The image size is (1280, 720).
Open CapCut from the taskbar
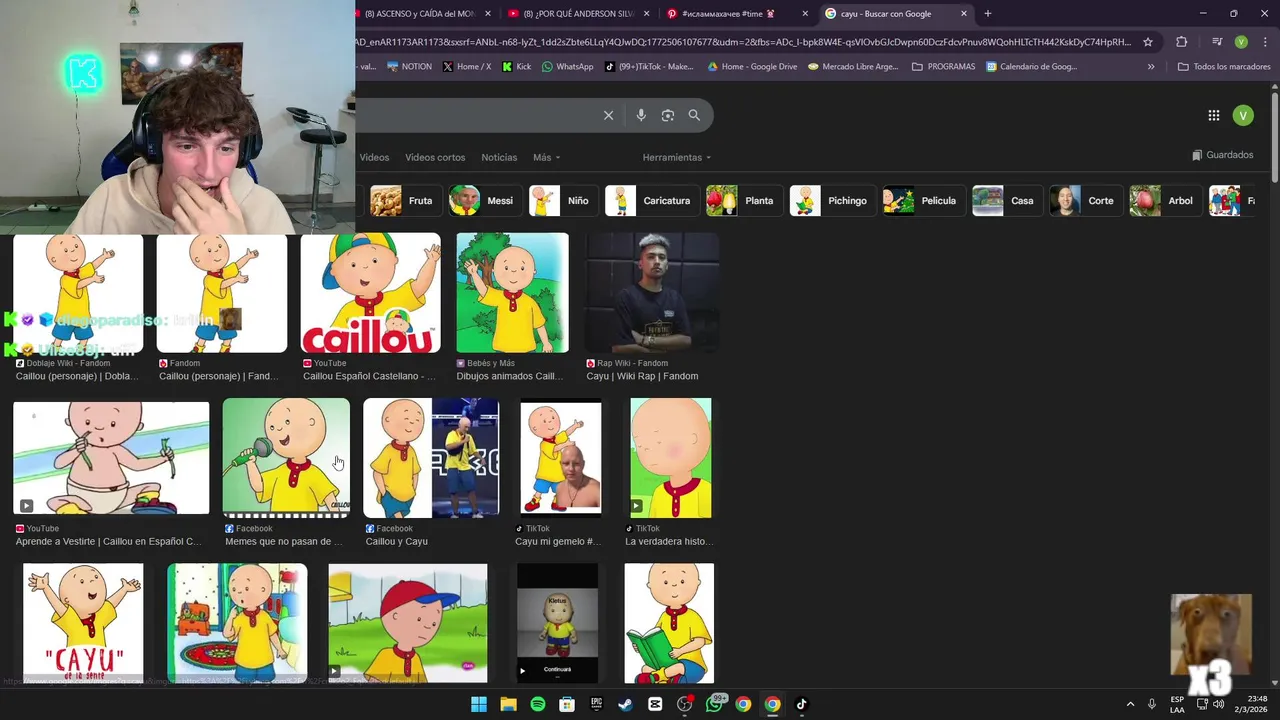655,704
